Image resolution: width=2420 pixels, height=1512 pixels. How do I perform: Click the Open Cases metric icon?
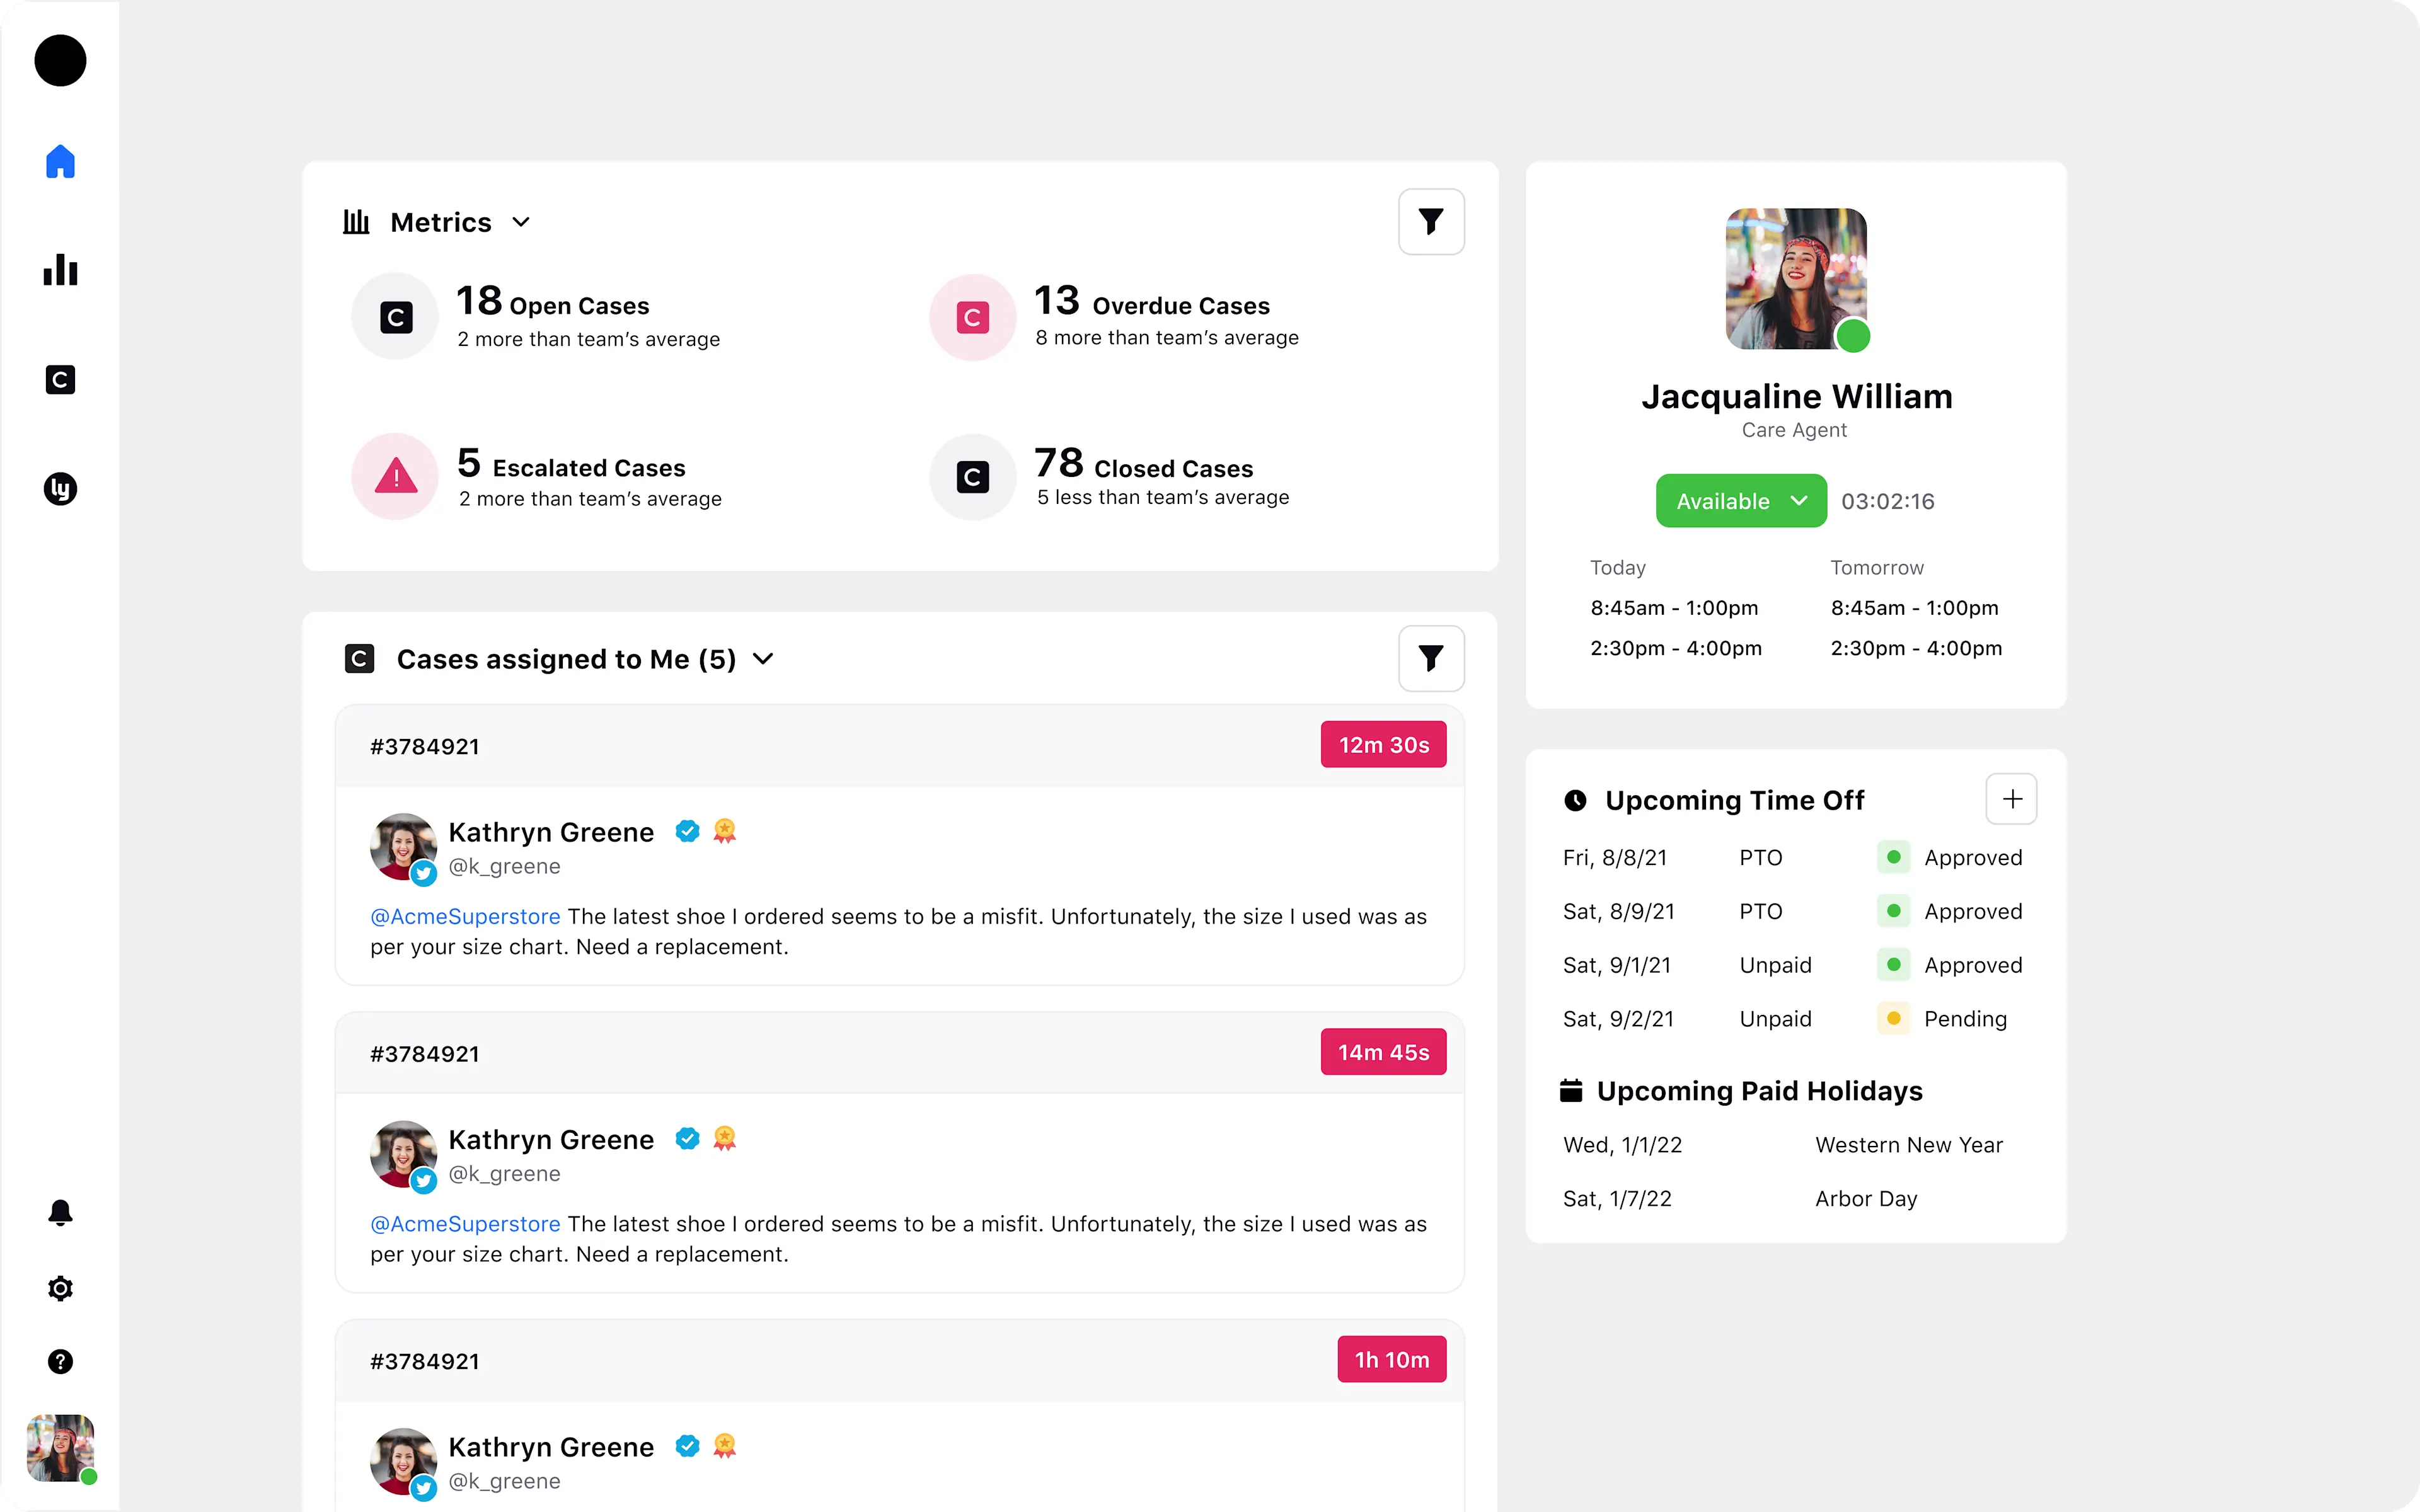pos(395,316)
